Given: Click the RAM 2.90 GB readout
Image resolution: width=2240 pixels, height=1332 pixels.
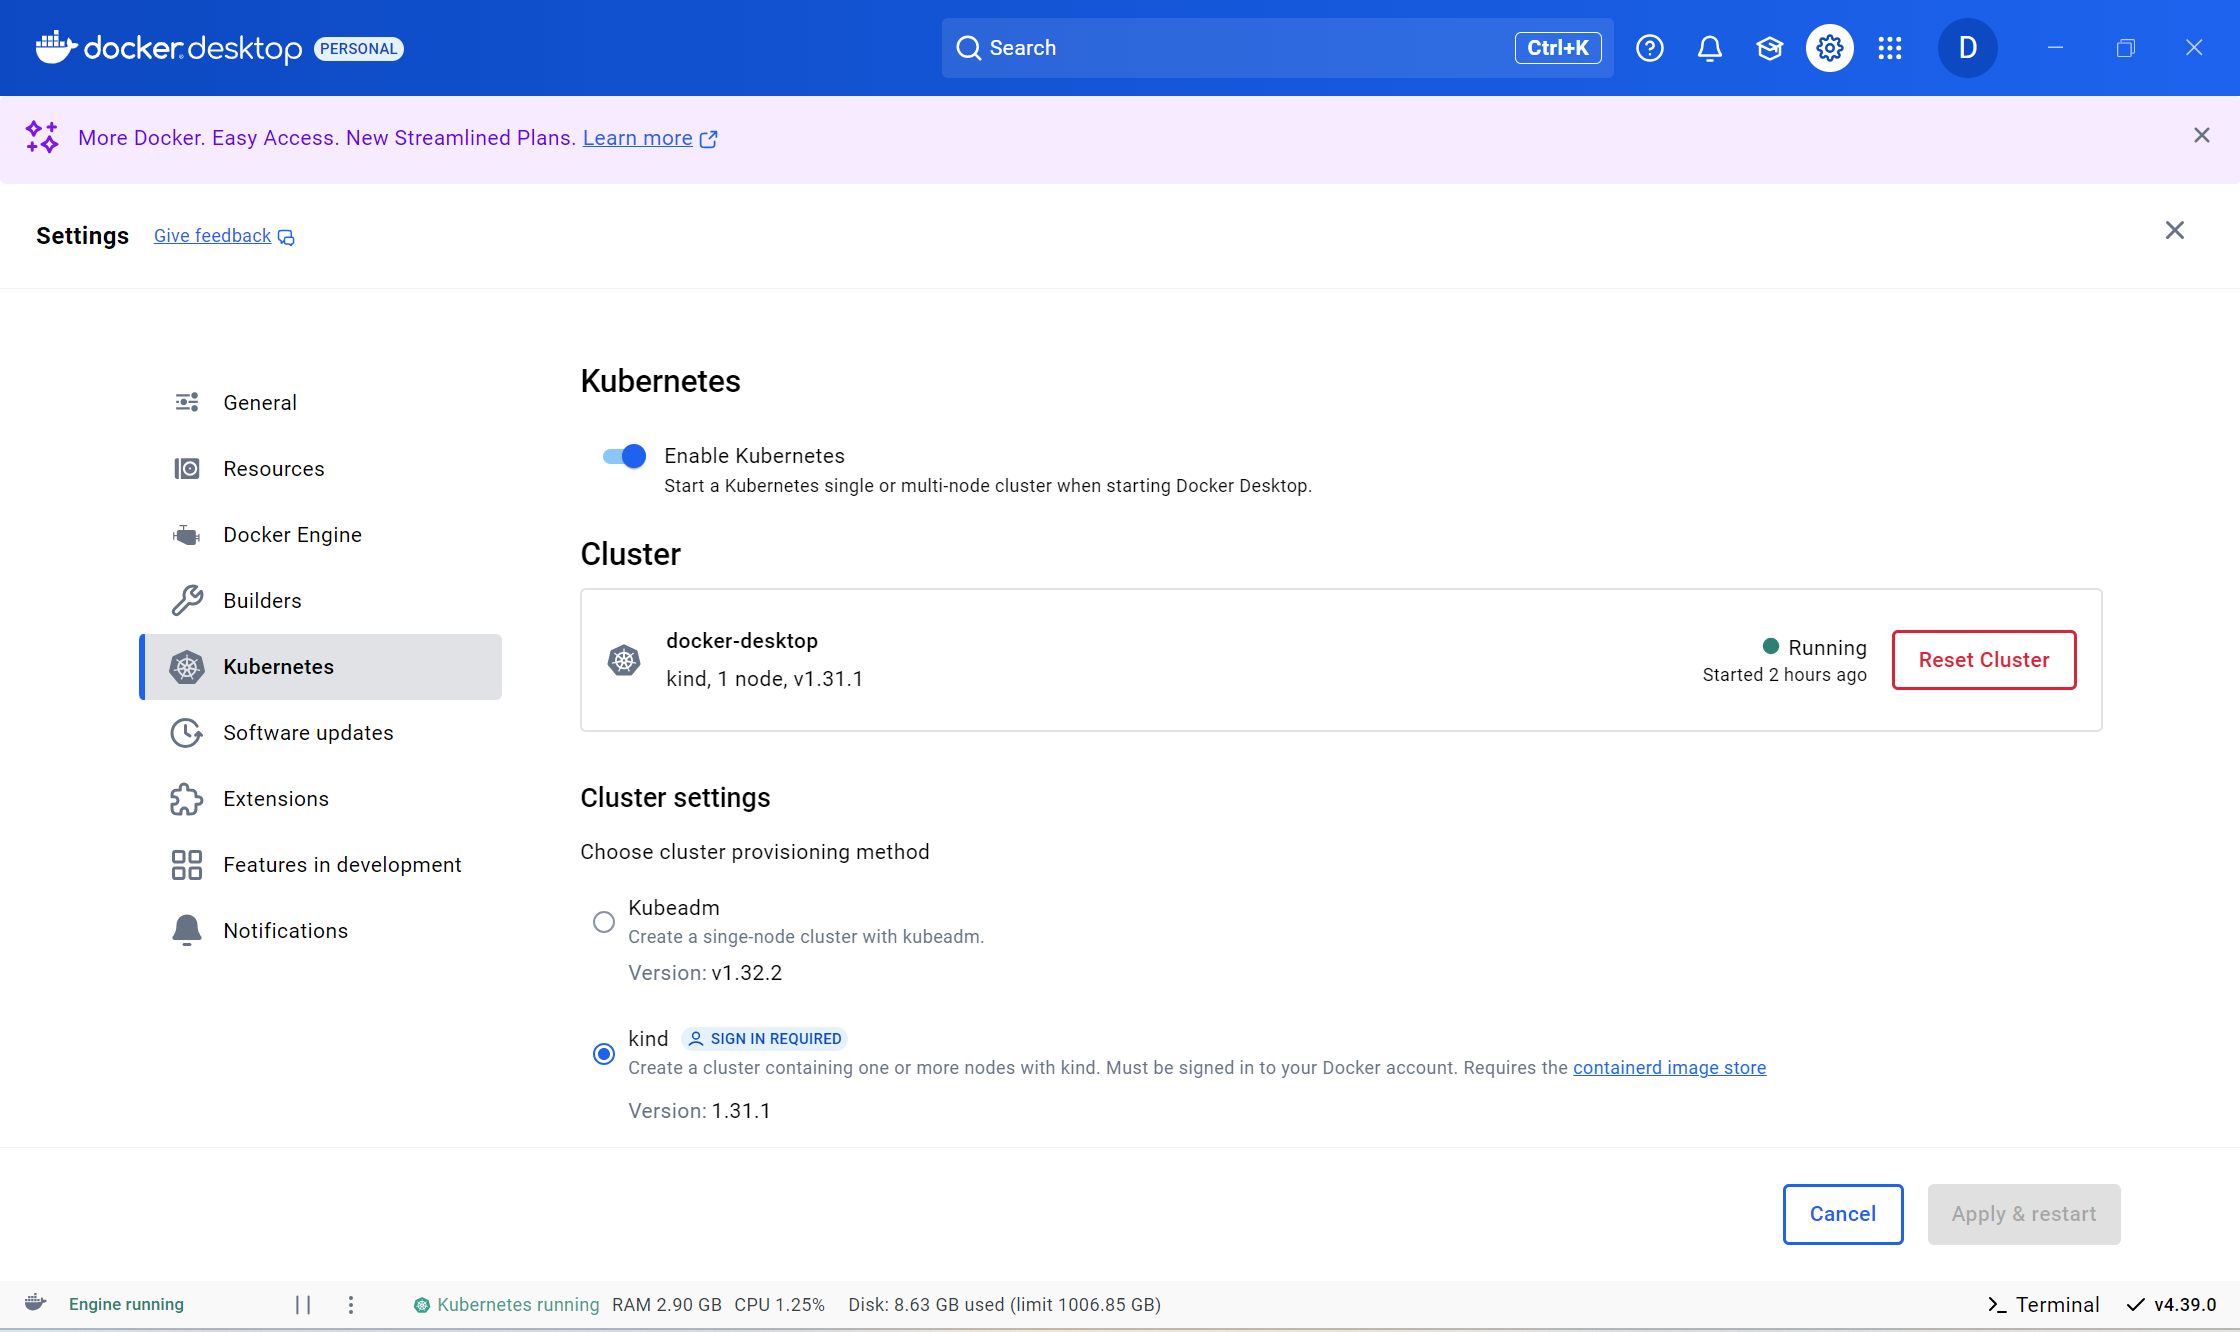Looking at the screenshot, I should tap(667, 1305).
